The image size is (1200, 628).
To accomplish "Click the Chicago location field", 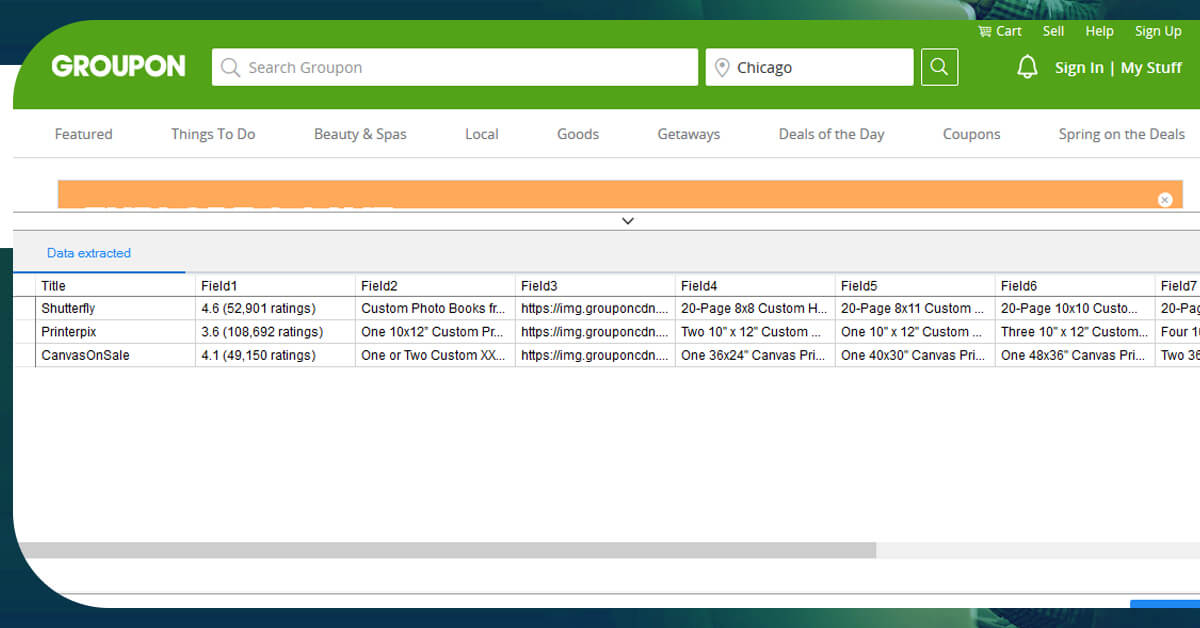I will click(x=810, y=67).
